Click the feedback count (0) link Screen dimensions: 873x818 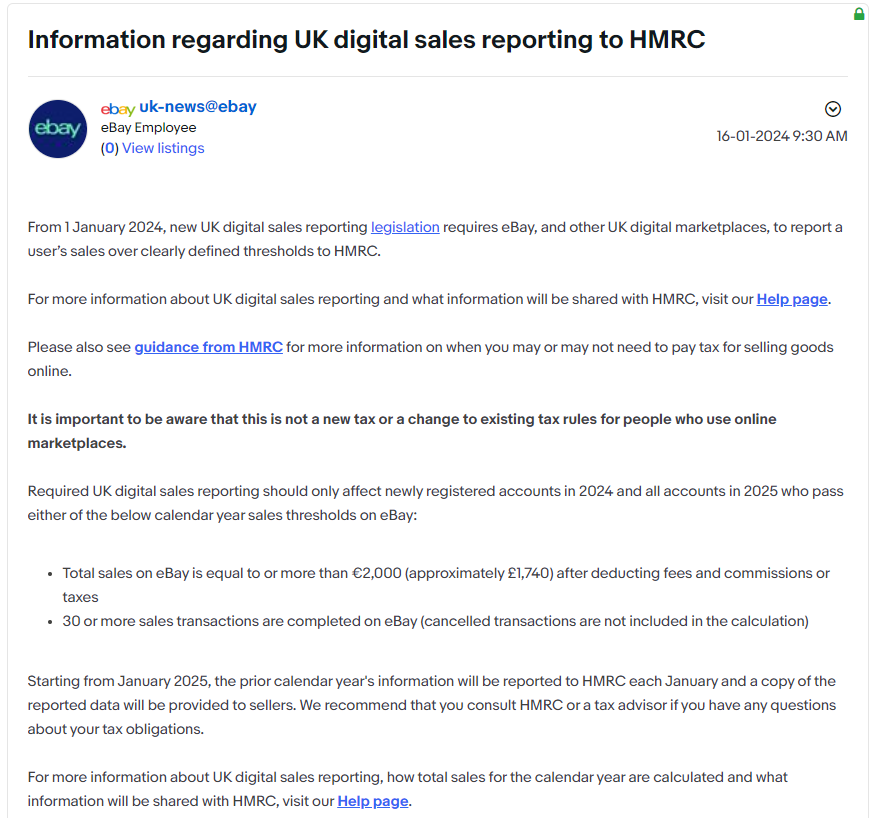click(108, 147)
